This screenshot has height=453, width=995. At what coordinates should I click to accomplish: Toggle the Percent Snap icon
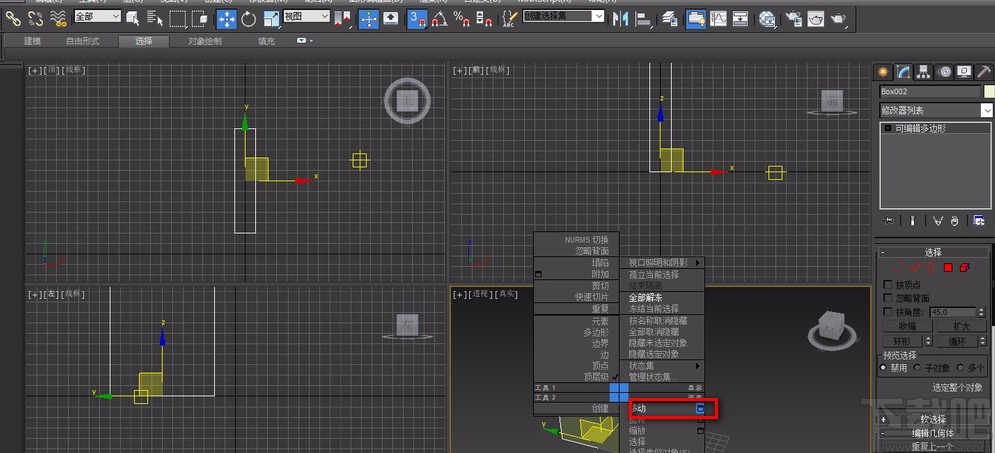[461, 20]
